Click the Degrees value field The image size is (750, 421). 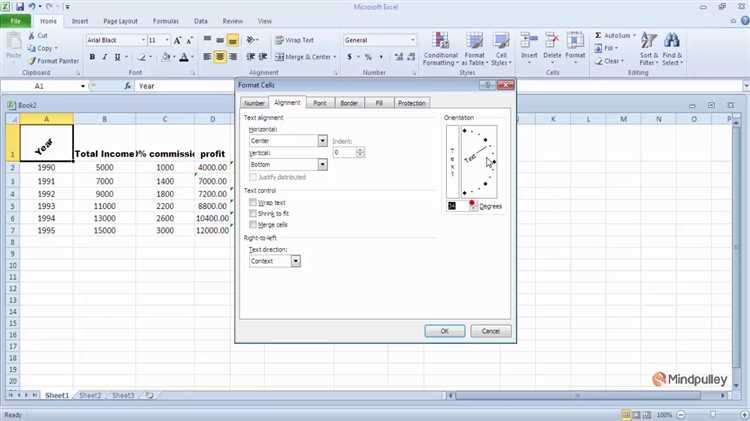tap(458, 206)
